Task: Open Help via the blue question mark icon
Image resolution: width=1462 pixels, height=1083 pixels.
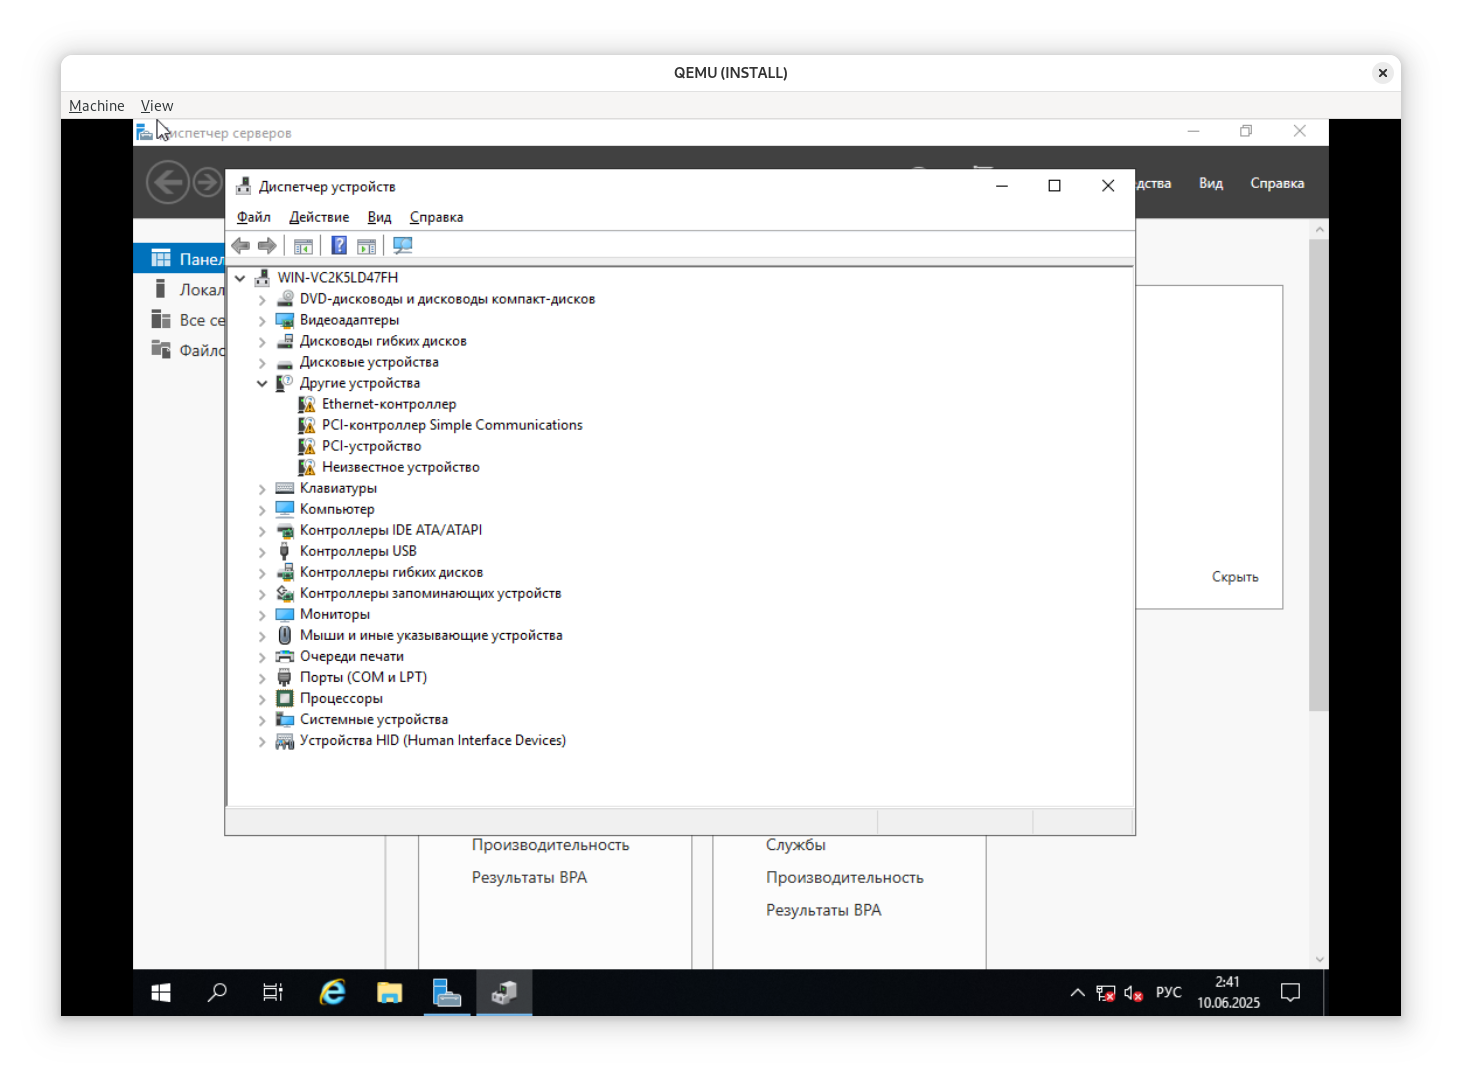Action: [x=339, y=246]
